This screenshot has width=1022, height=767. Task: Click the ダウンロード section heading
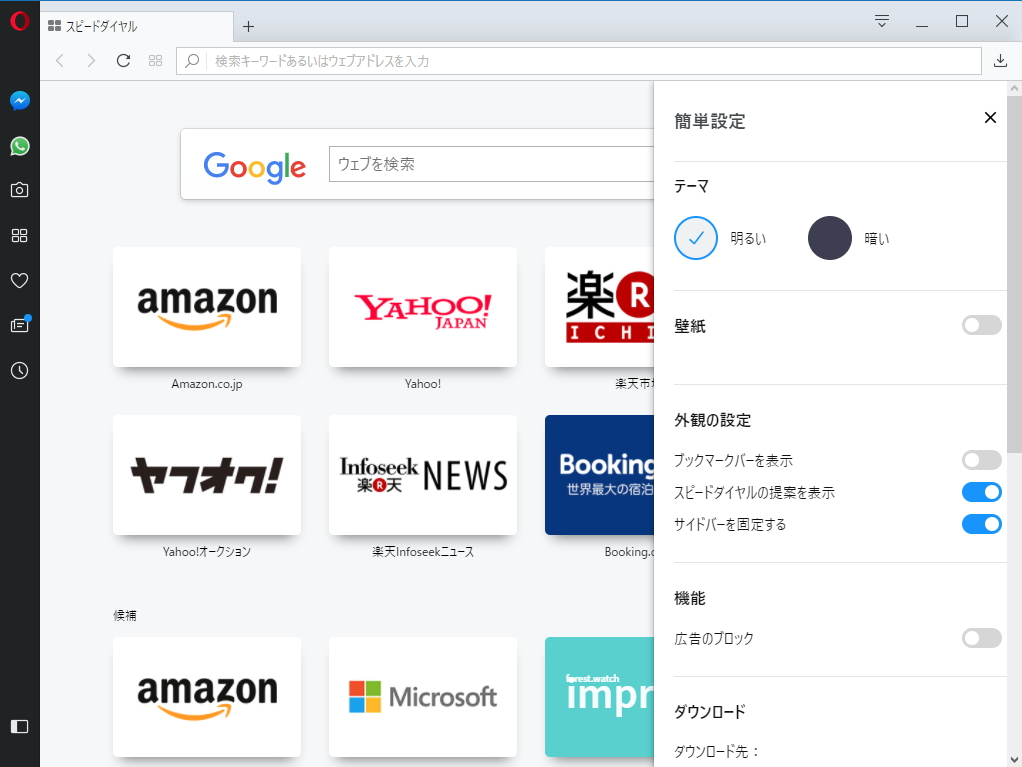[710, 712]
